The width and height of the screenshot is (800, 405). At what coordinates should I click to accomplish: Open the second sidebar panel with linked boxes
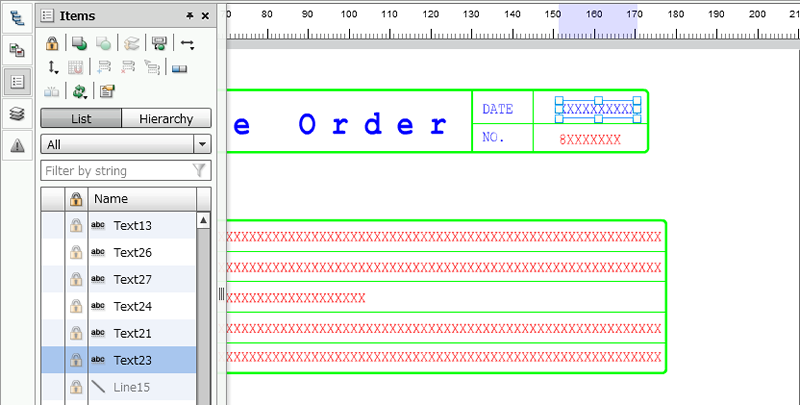pos(17,50)
